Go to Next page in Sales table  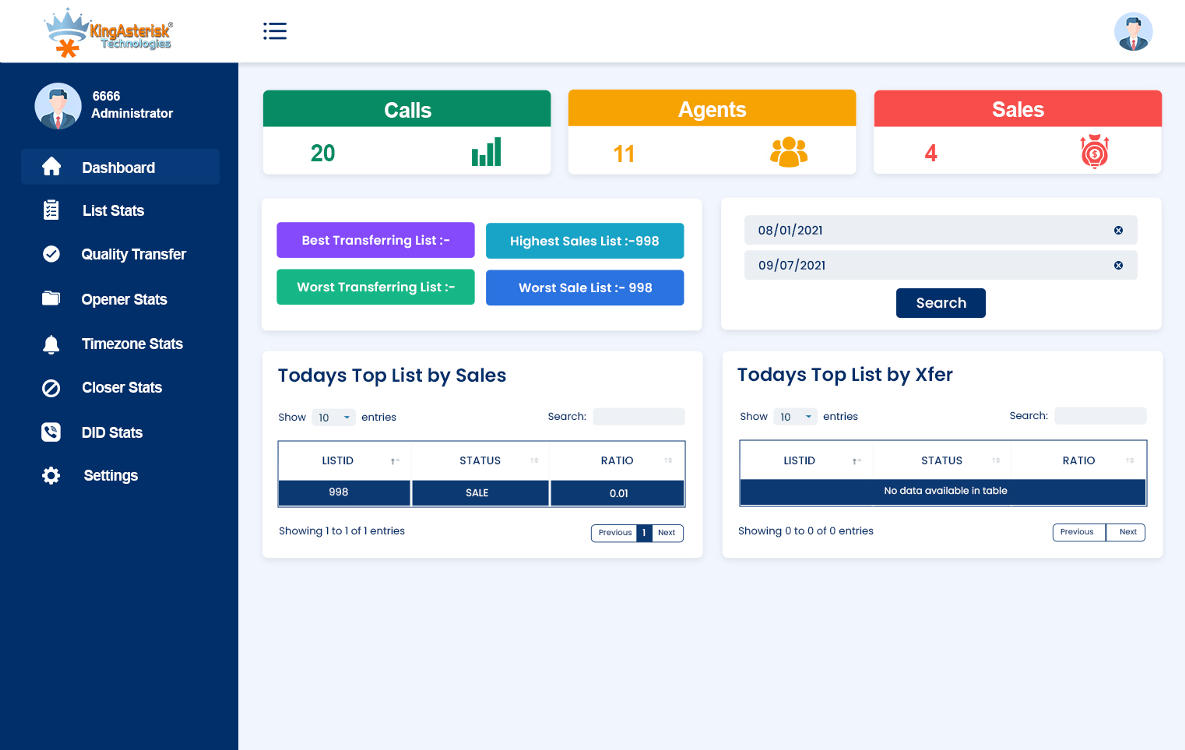coord(667,533)
